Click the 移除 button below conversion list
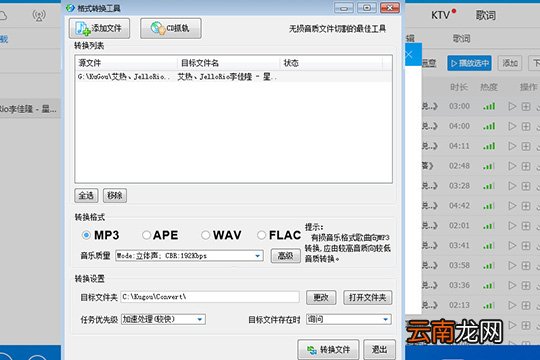Image resolution: width=540 pixels, height=360 pixels. [x=115, y=195]
